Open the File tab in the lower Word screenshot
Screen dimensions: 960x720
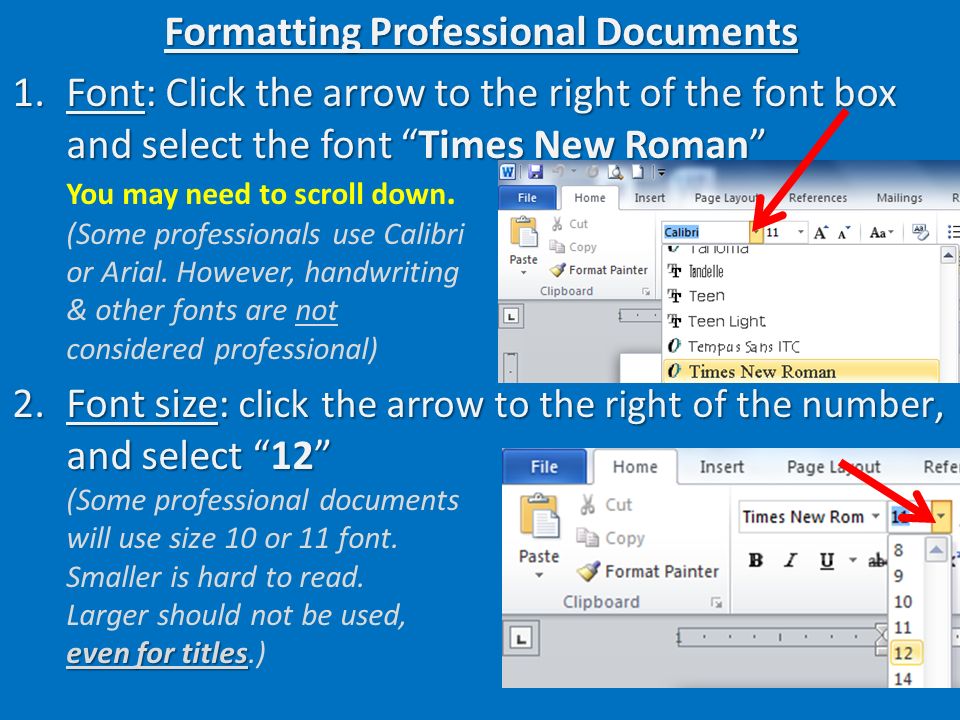pos(544,467)
